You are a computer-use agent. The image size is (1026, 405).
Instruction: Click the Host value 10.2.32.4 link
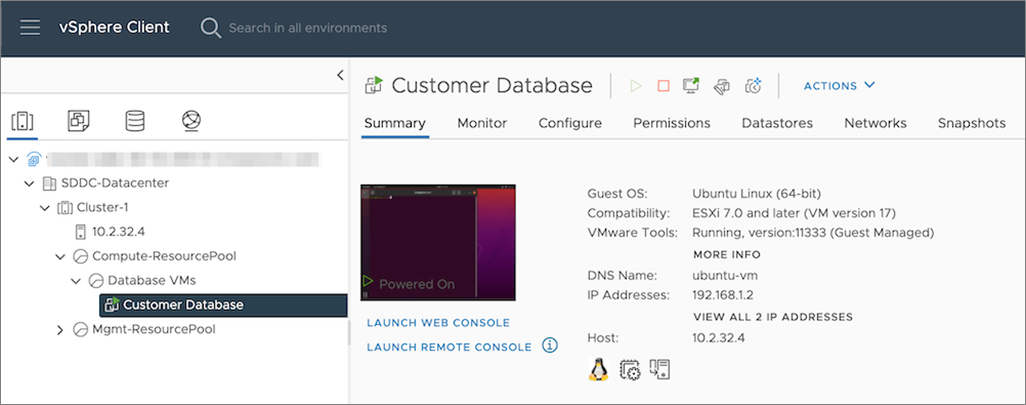718,338
